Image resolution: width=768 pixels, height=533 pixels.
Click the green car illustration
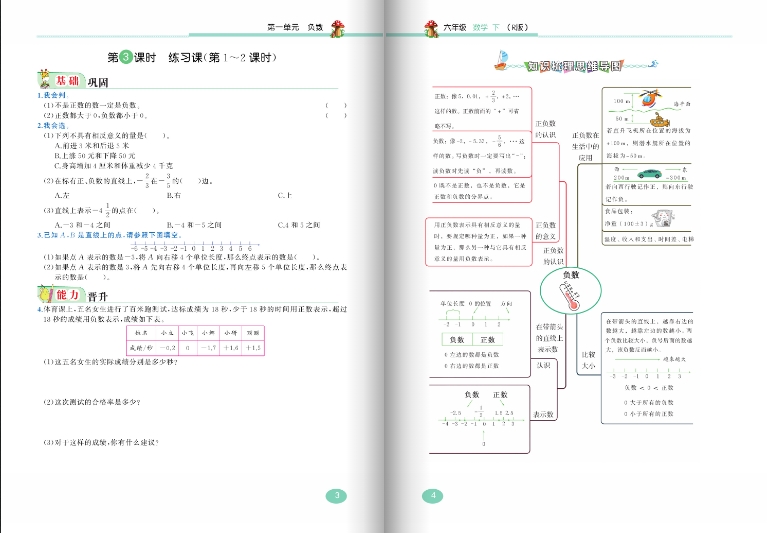pyautogui.click(x=648, y=173)
